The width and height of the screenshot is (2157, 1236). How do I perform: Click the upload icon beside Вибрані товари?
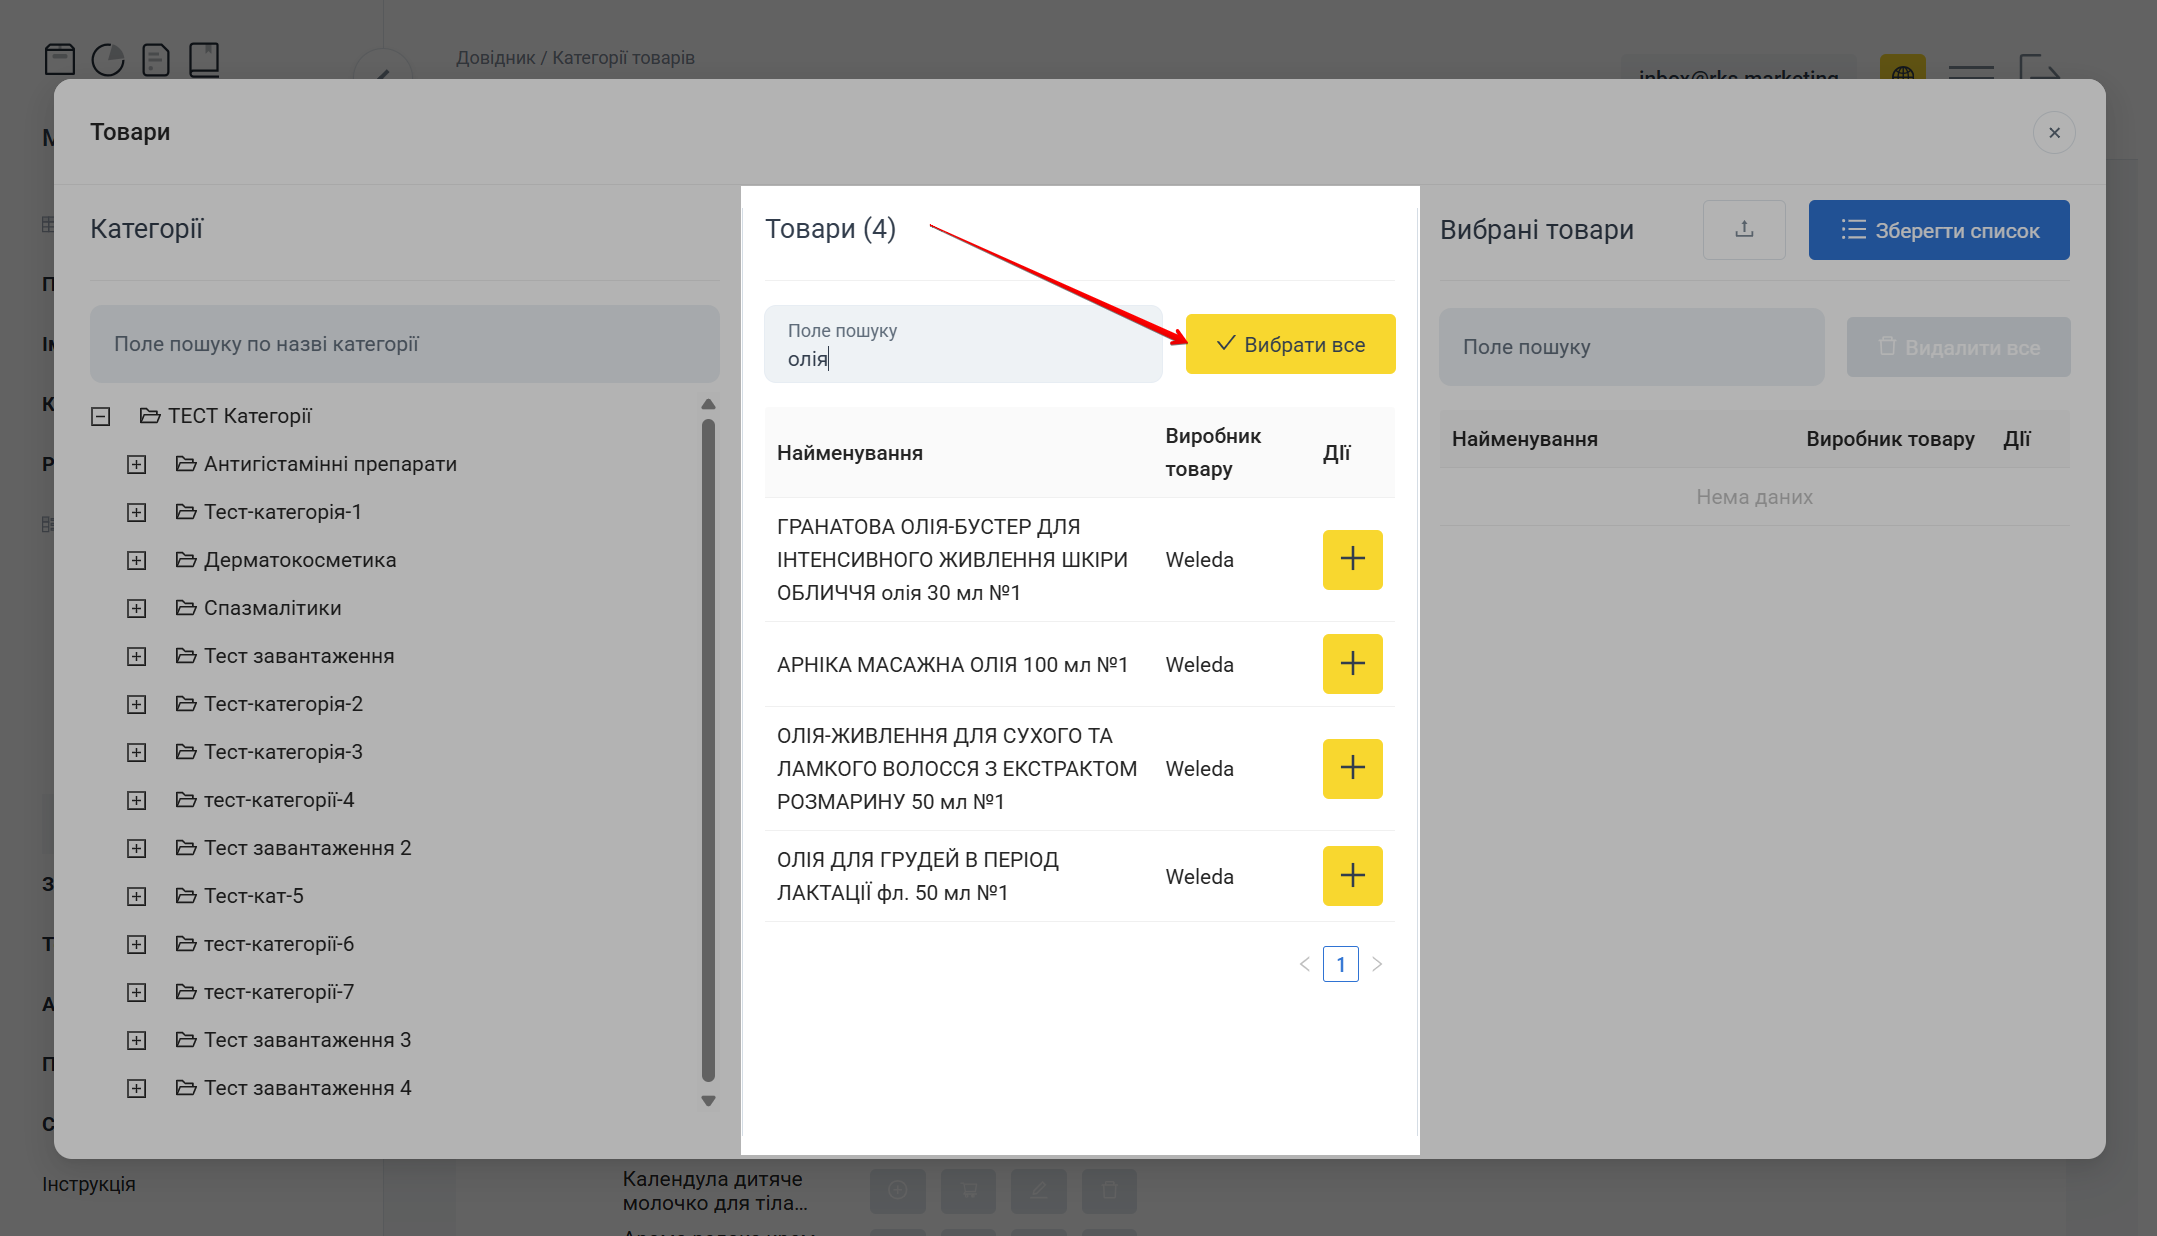point(1744,230)
